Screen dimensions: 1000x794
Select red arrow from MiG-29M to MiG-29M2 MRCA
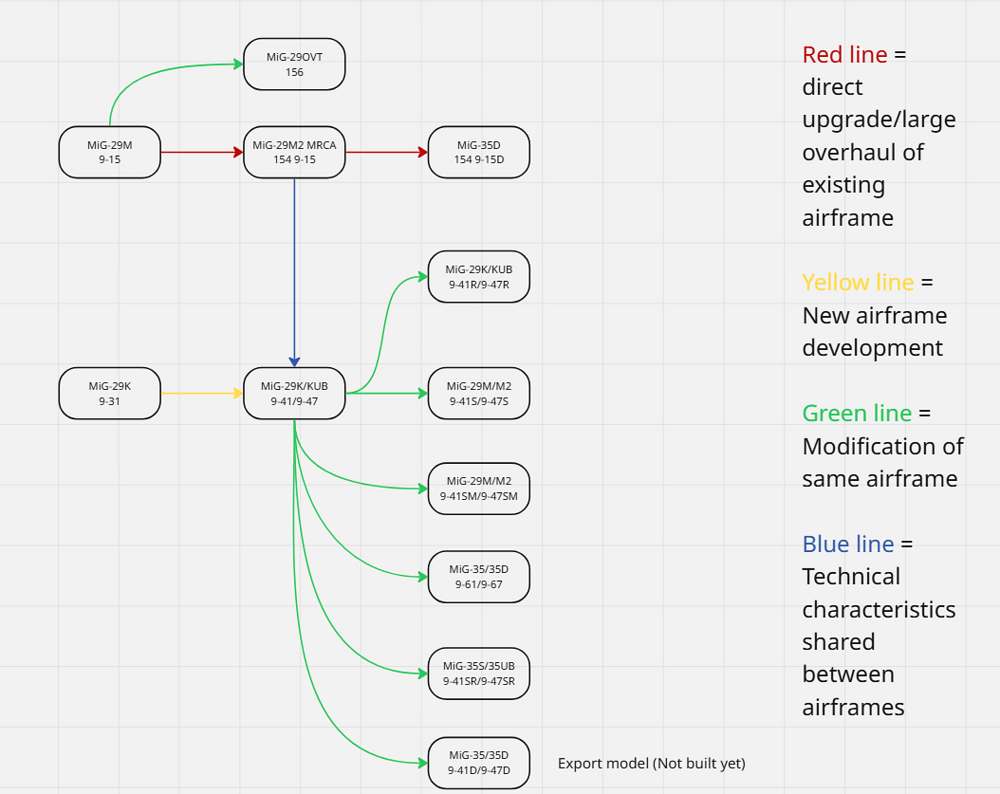click(x=202, y=152)
